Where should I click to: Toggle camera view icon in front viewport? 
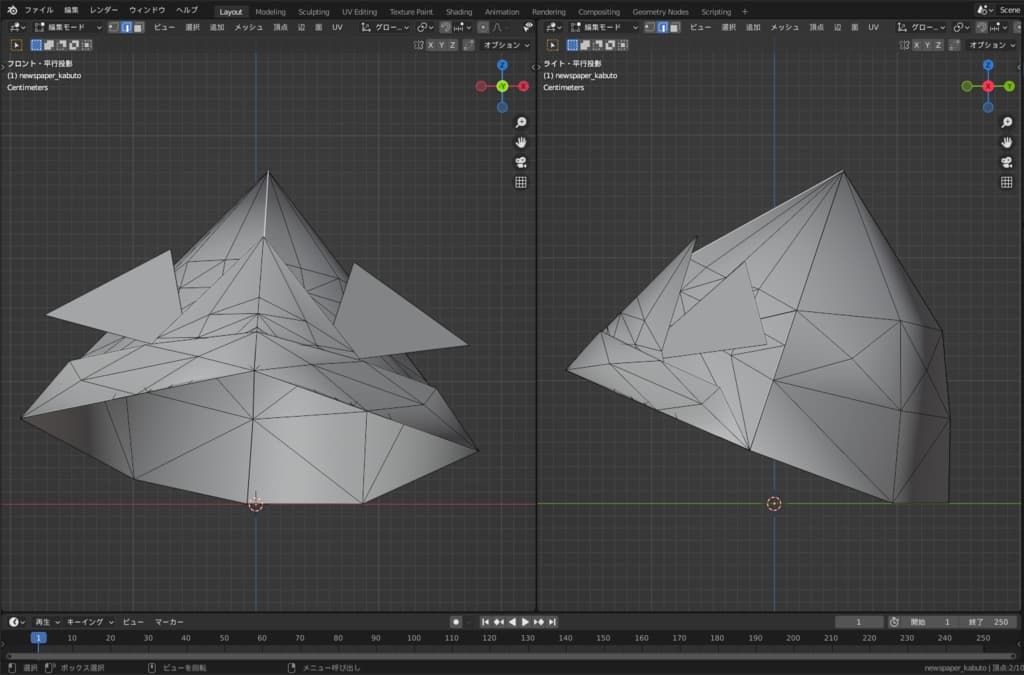[520, 162]
